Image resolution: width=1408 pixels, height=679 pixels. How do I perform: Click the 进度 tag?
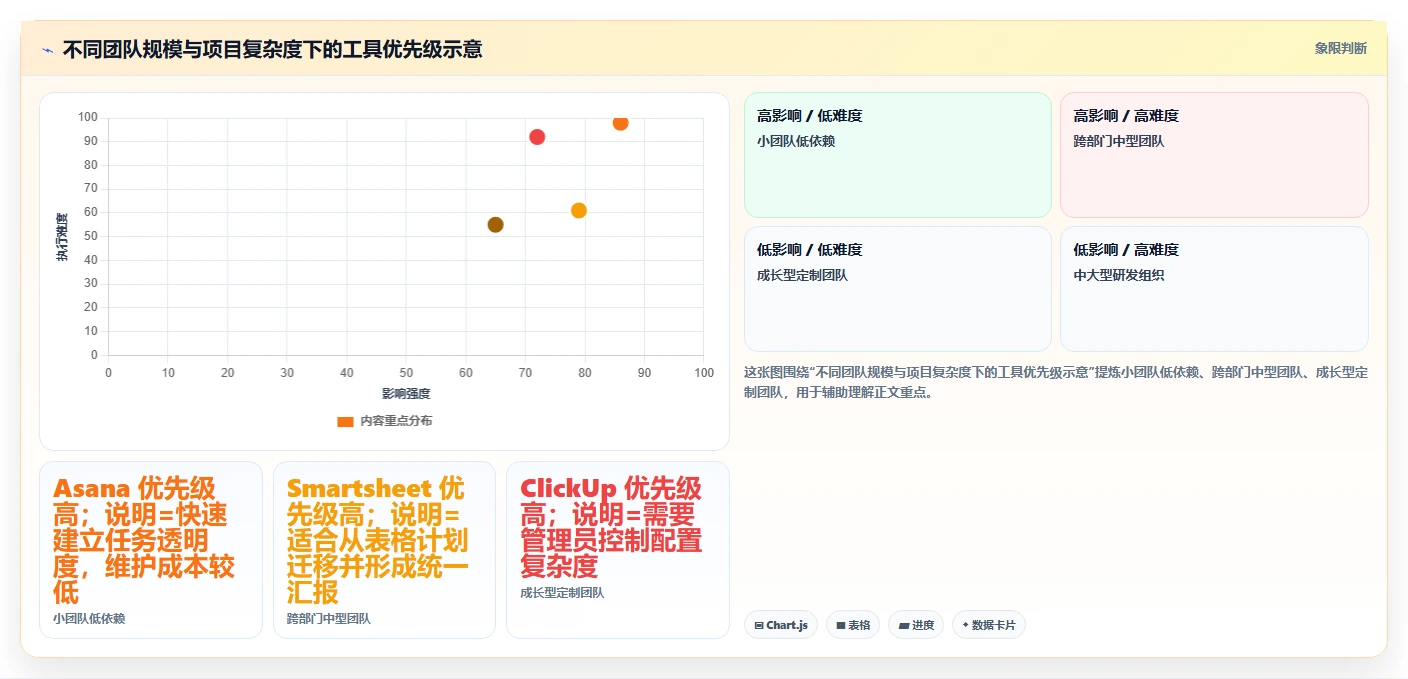pyautogui.click(x=916, y=625)
